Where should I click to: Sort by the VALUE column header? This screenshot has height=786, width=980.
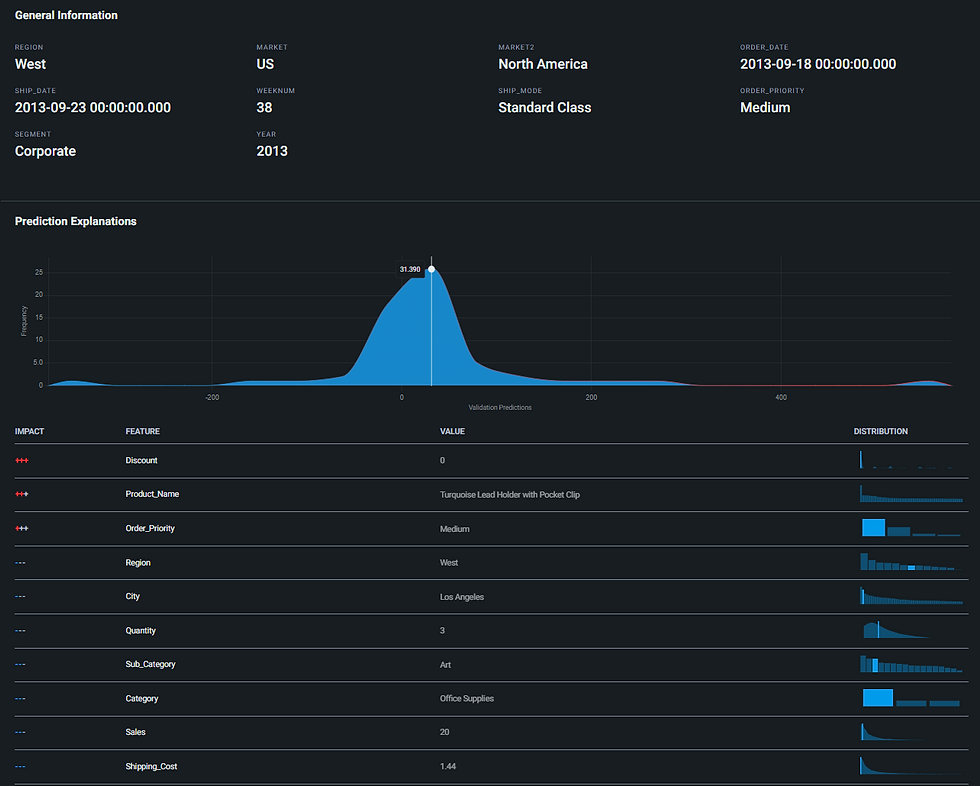[x=452, y=432]
